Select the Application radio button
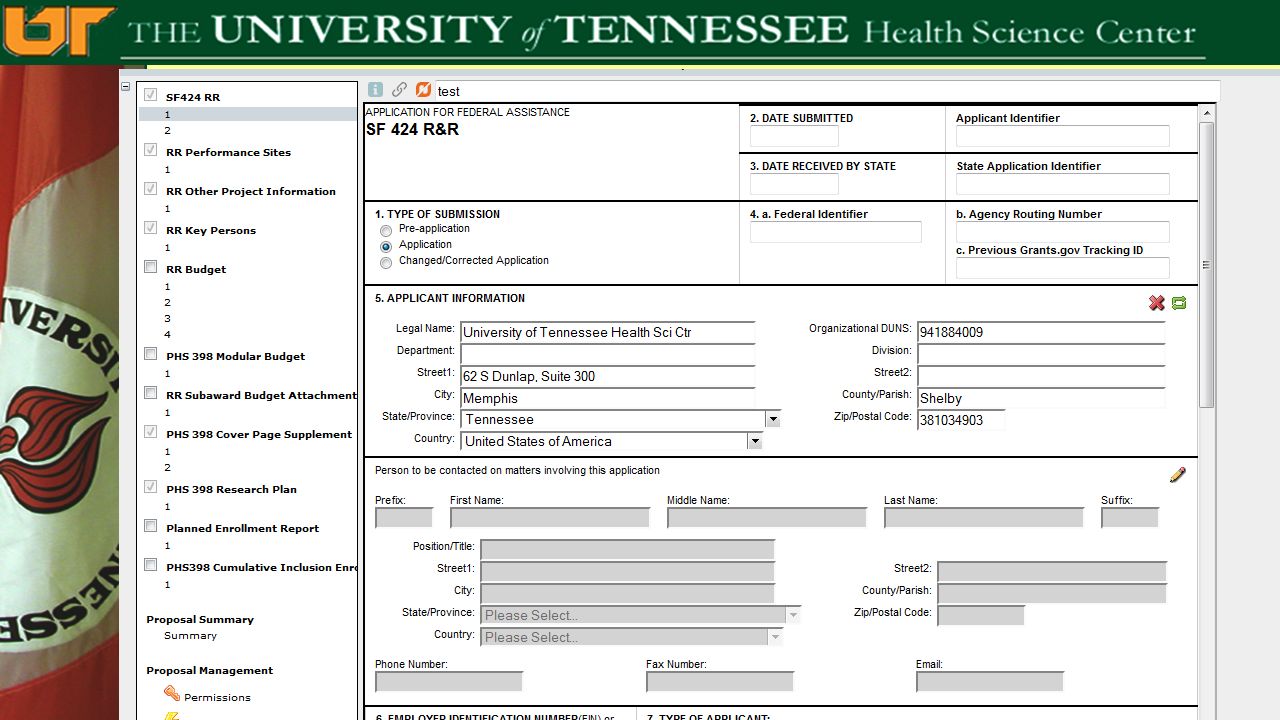The width and height of the screenshot is (1280, 720). [386, 246]
